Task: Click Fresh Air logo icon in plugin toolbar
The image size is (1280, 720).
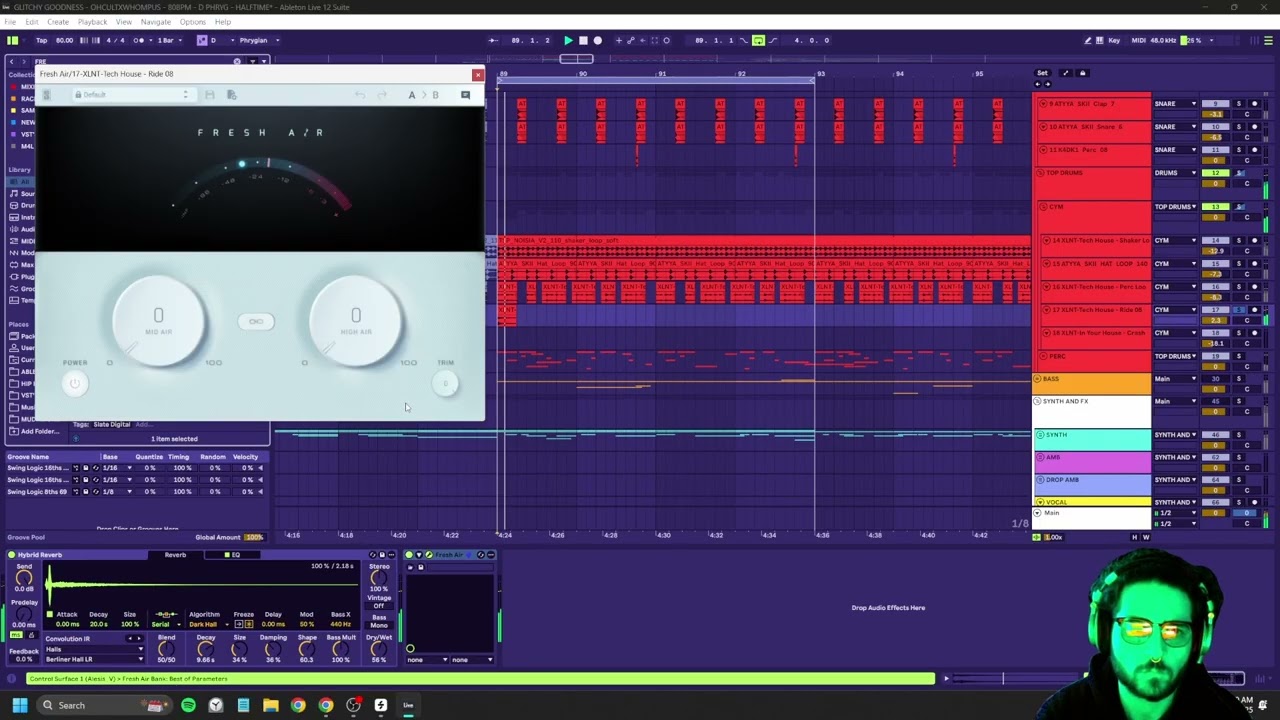Action: coord(46,95)
